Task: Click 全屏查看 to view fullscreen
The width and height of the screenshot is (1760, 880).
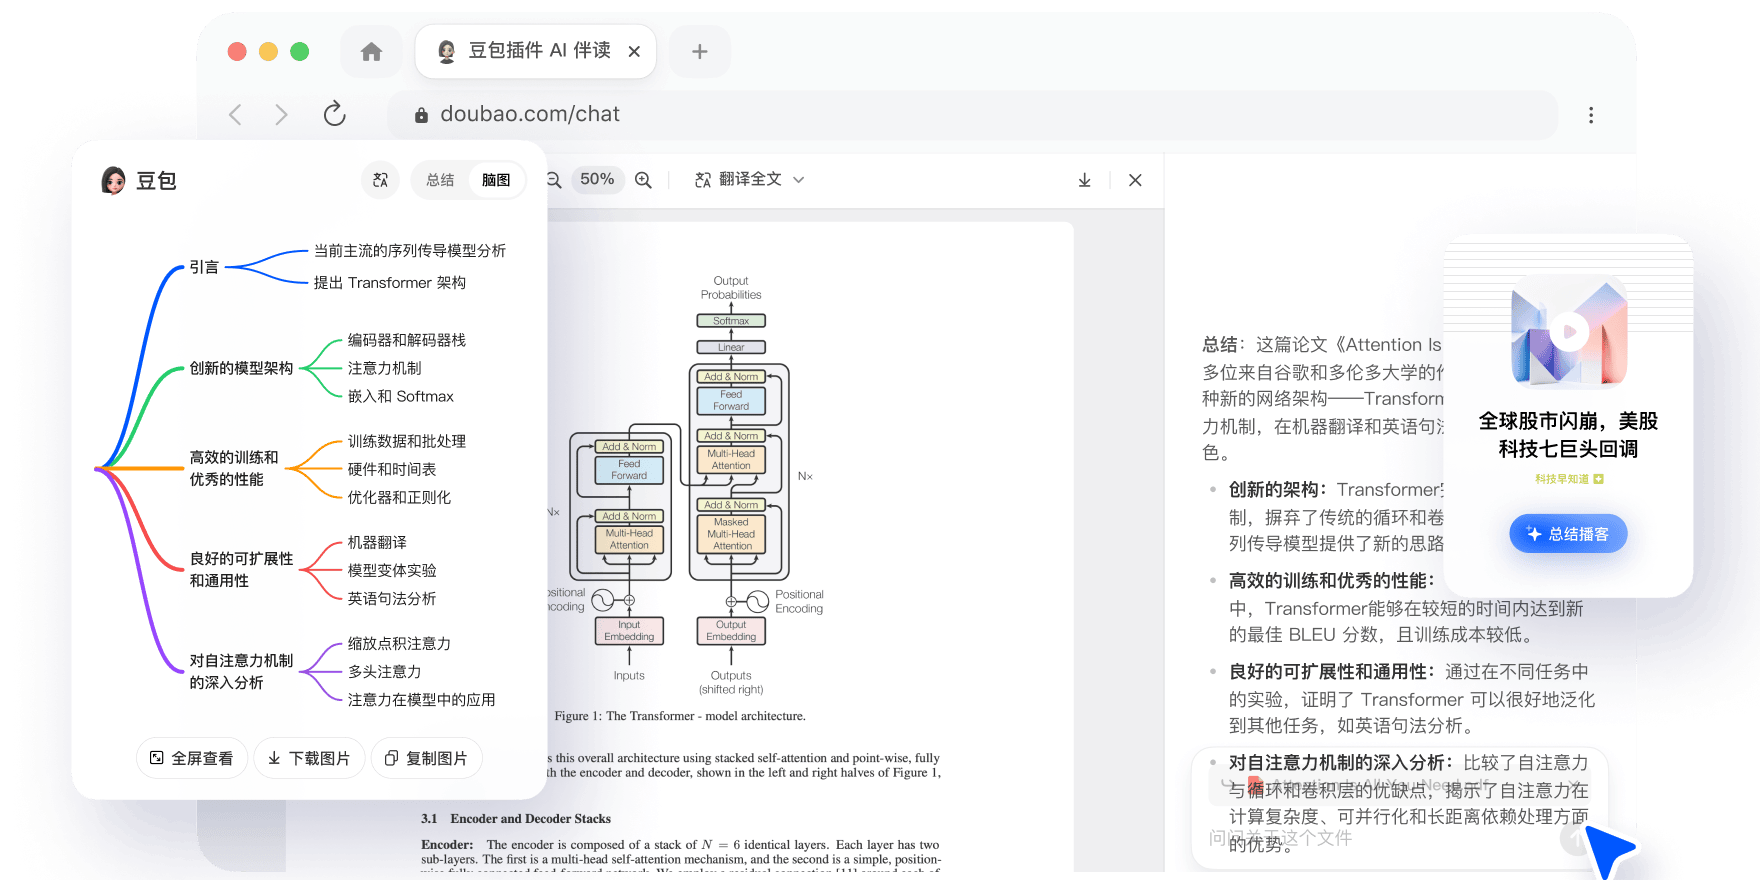Action: (x=192, y=758)
